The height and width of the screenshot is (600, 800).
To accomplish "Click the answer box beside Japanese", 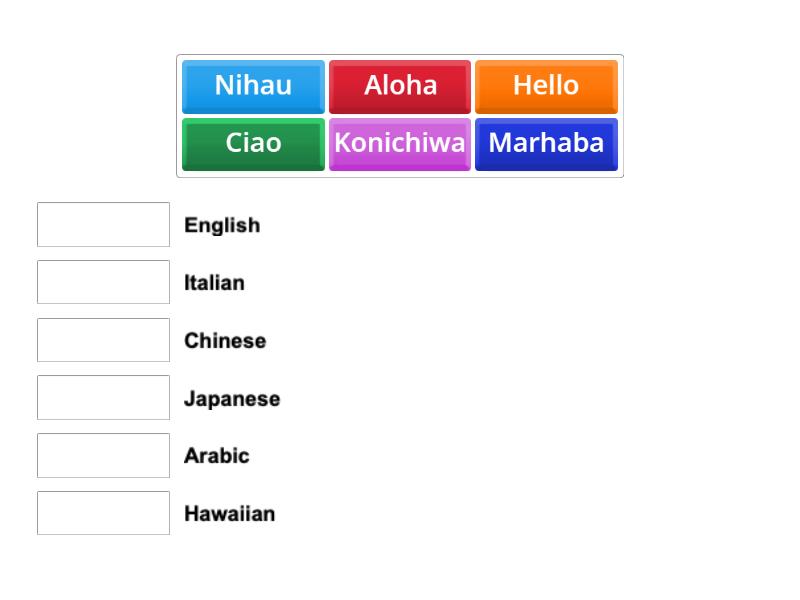I will (103, 397).
